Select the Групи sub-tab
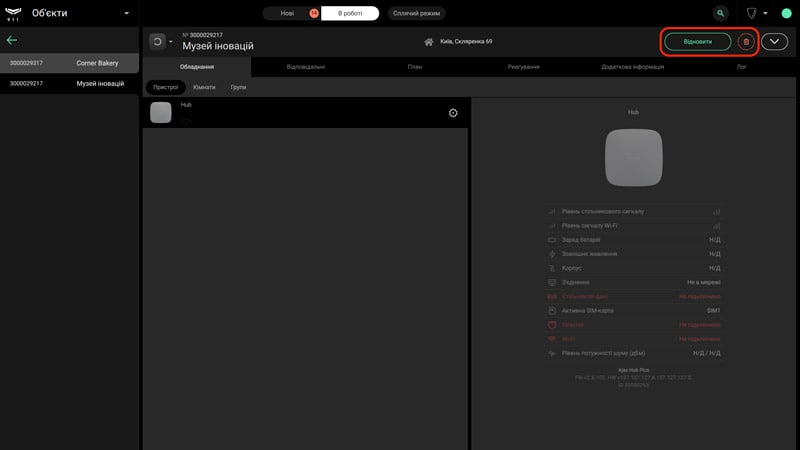 (238, 87)
